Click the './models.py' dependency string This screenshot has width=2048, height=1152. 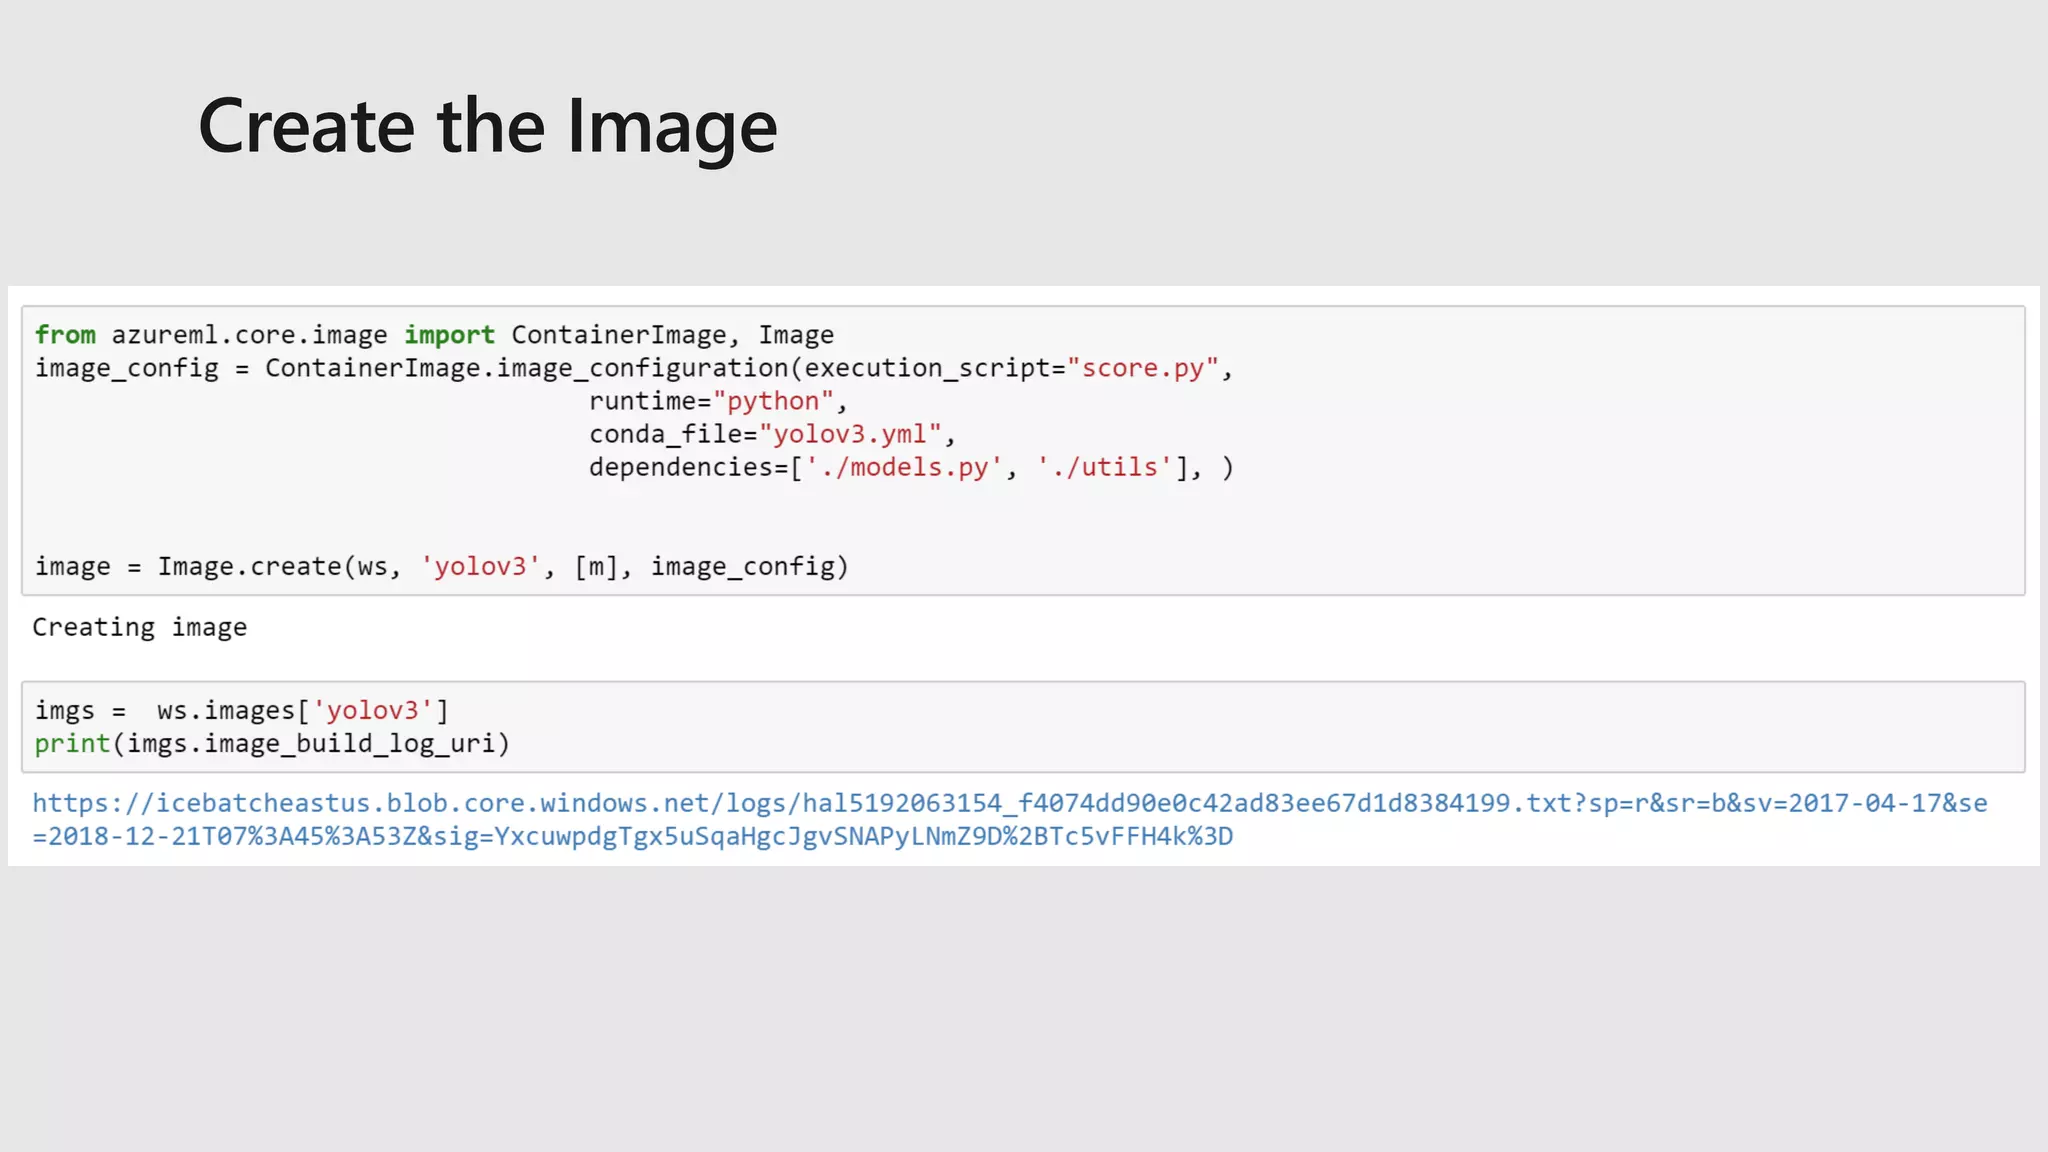pos(904,467)
